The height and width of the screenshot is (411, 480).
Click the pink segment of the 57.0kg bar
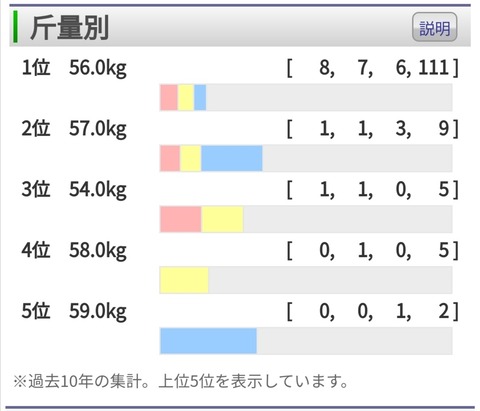click(x=170, y=158)
